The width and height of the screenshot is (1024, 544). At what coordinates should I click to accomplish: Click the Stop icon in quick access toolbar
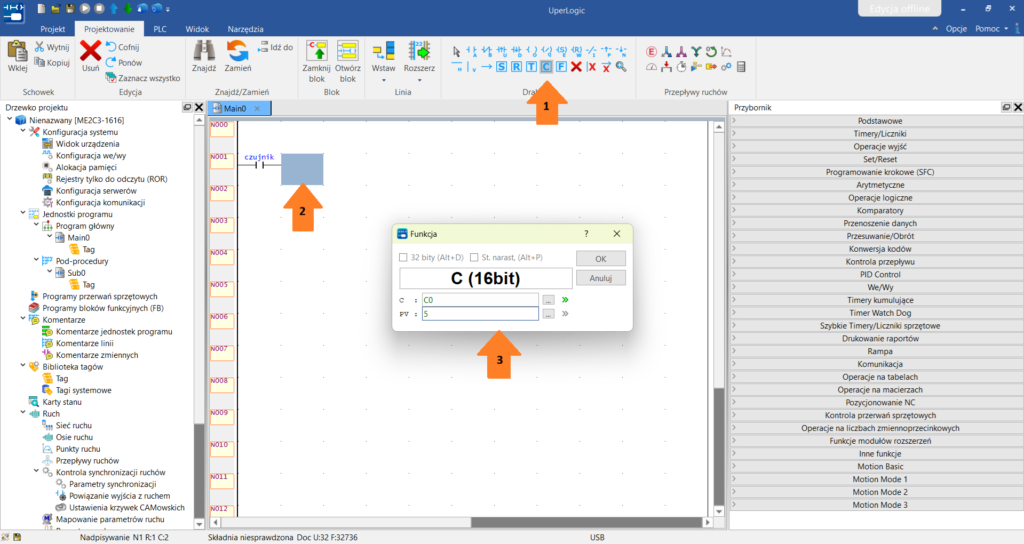[99, 8]
